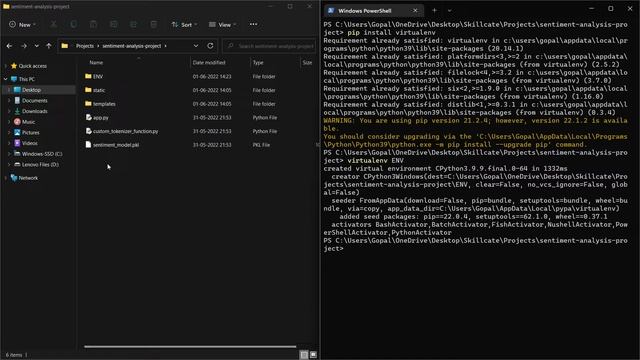
Task: Open the address bar history dropdown
Action: click(196, 46)
